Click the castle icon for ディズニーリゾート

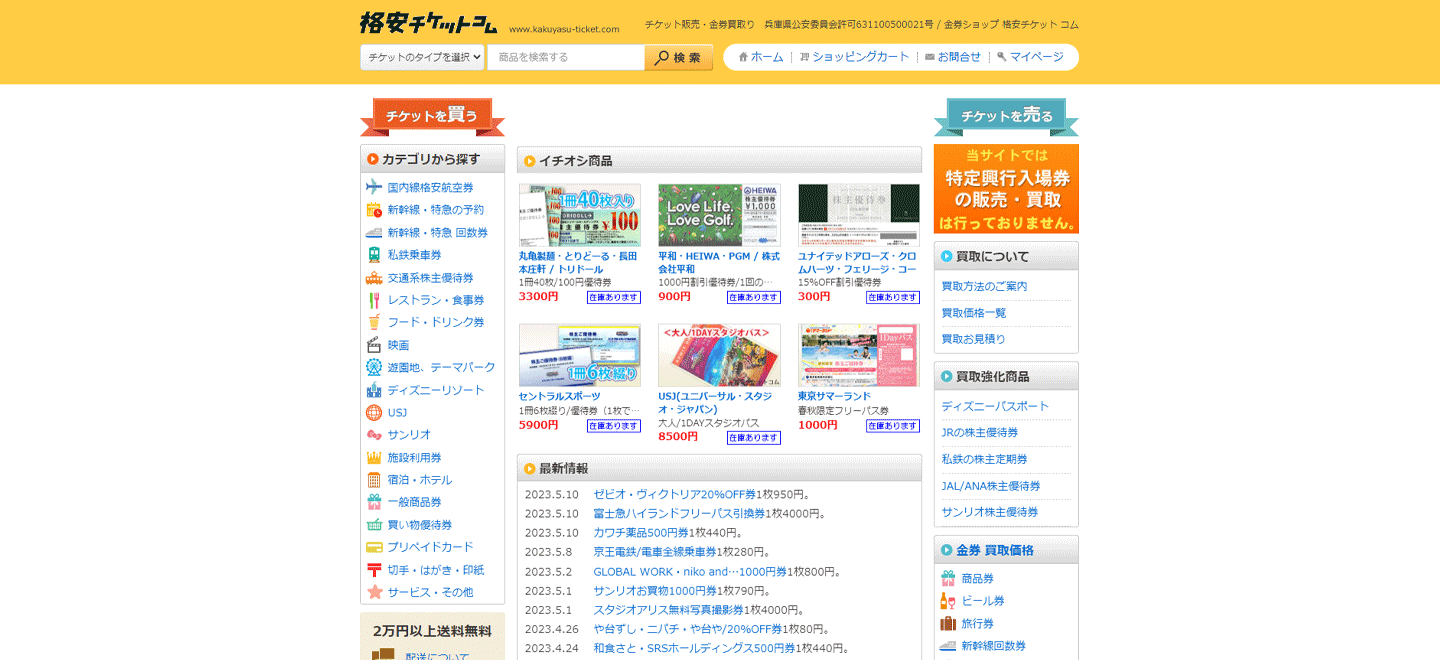coord(374,390)
